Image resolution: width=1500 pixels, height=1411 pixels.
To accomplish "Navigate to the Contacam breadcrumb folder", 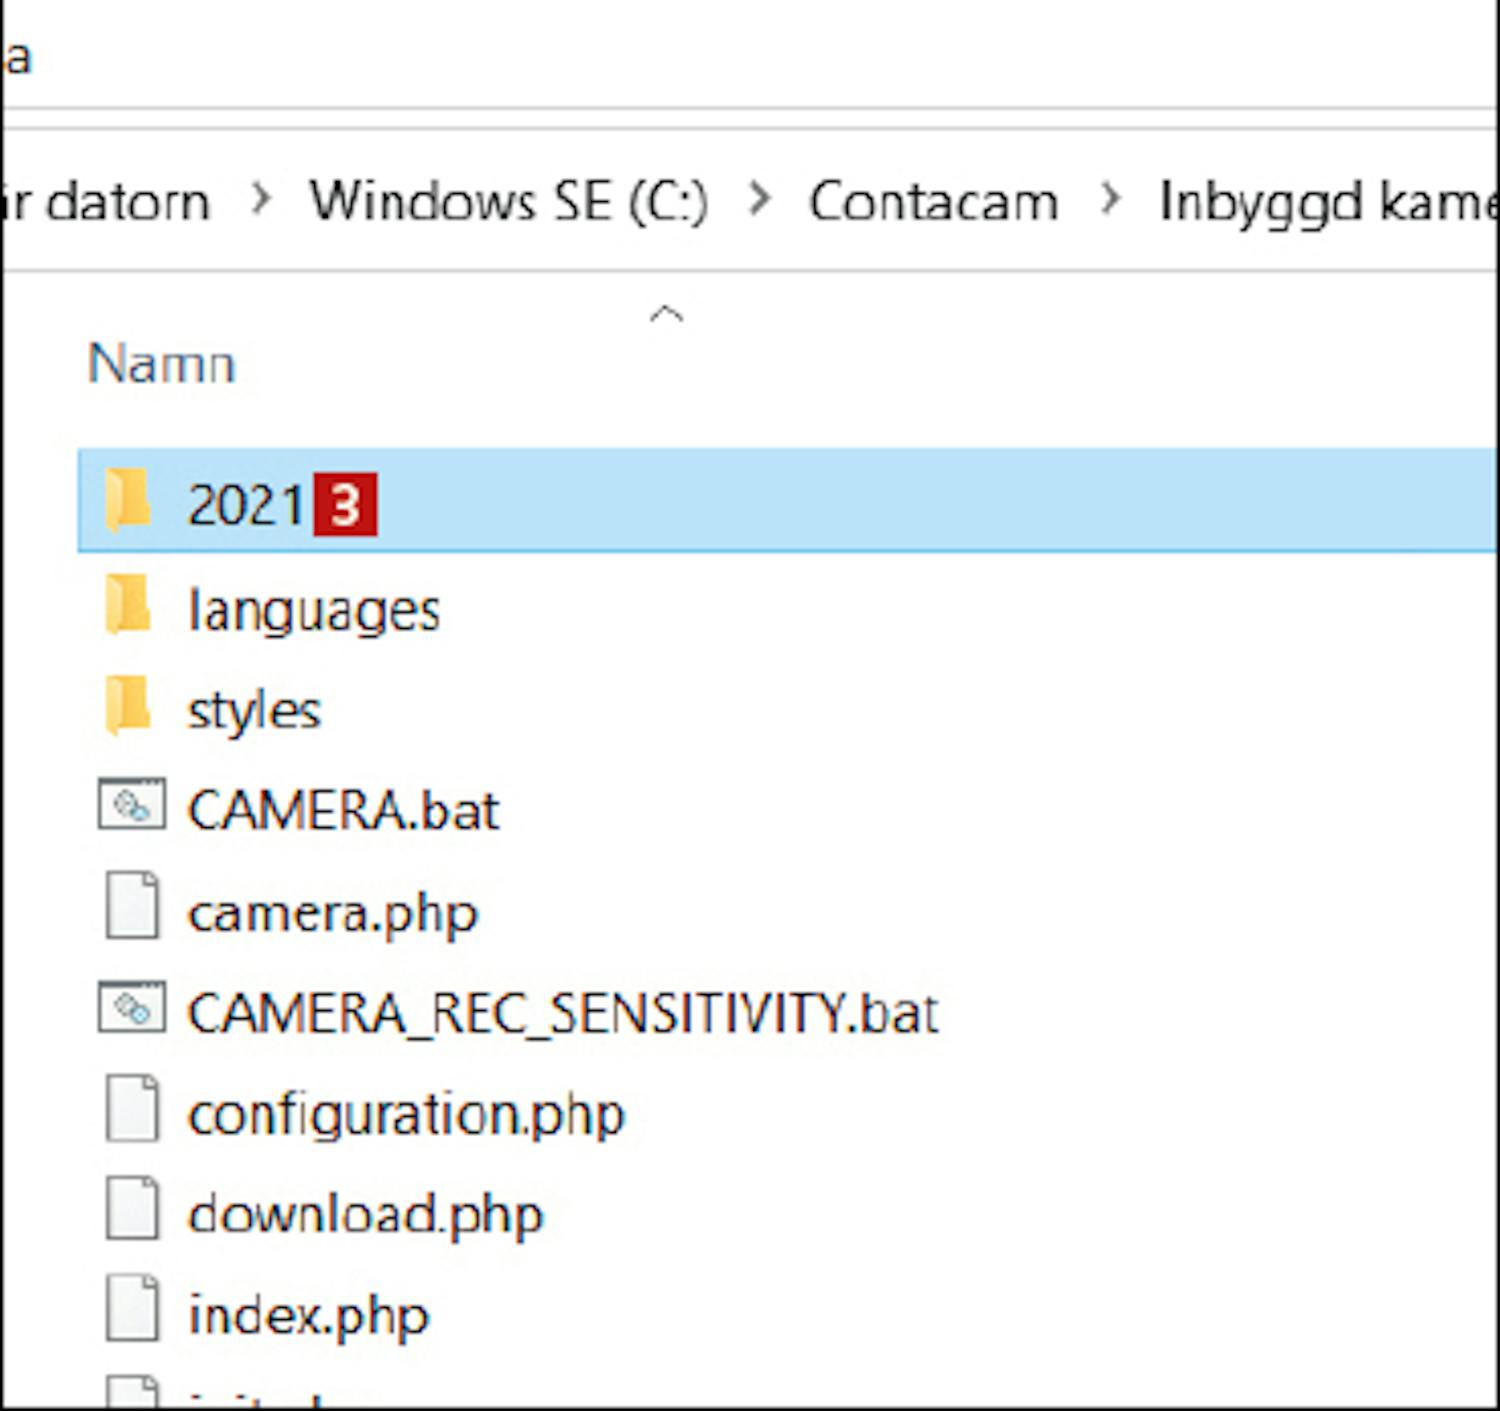I will click(x=933, y=201).
